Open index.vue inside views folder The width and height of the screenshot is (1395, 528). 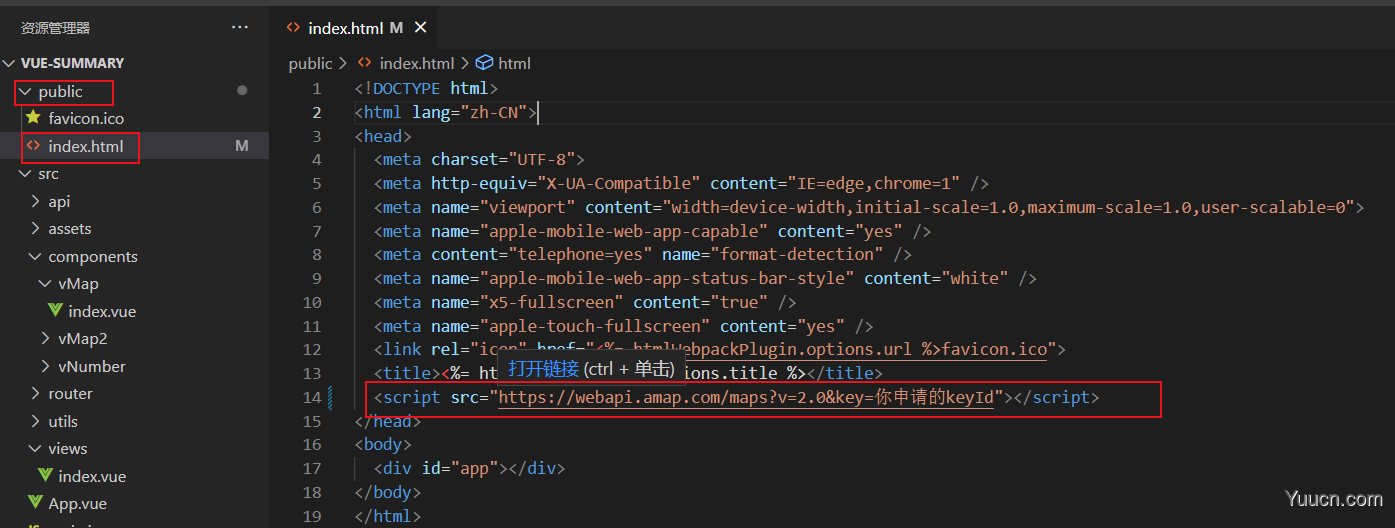(92, 476)
